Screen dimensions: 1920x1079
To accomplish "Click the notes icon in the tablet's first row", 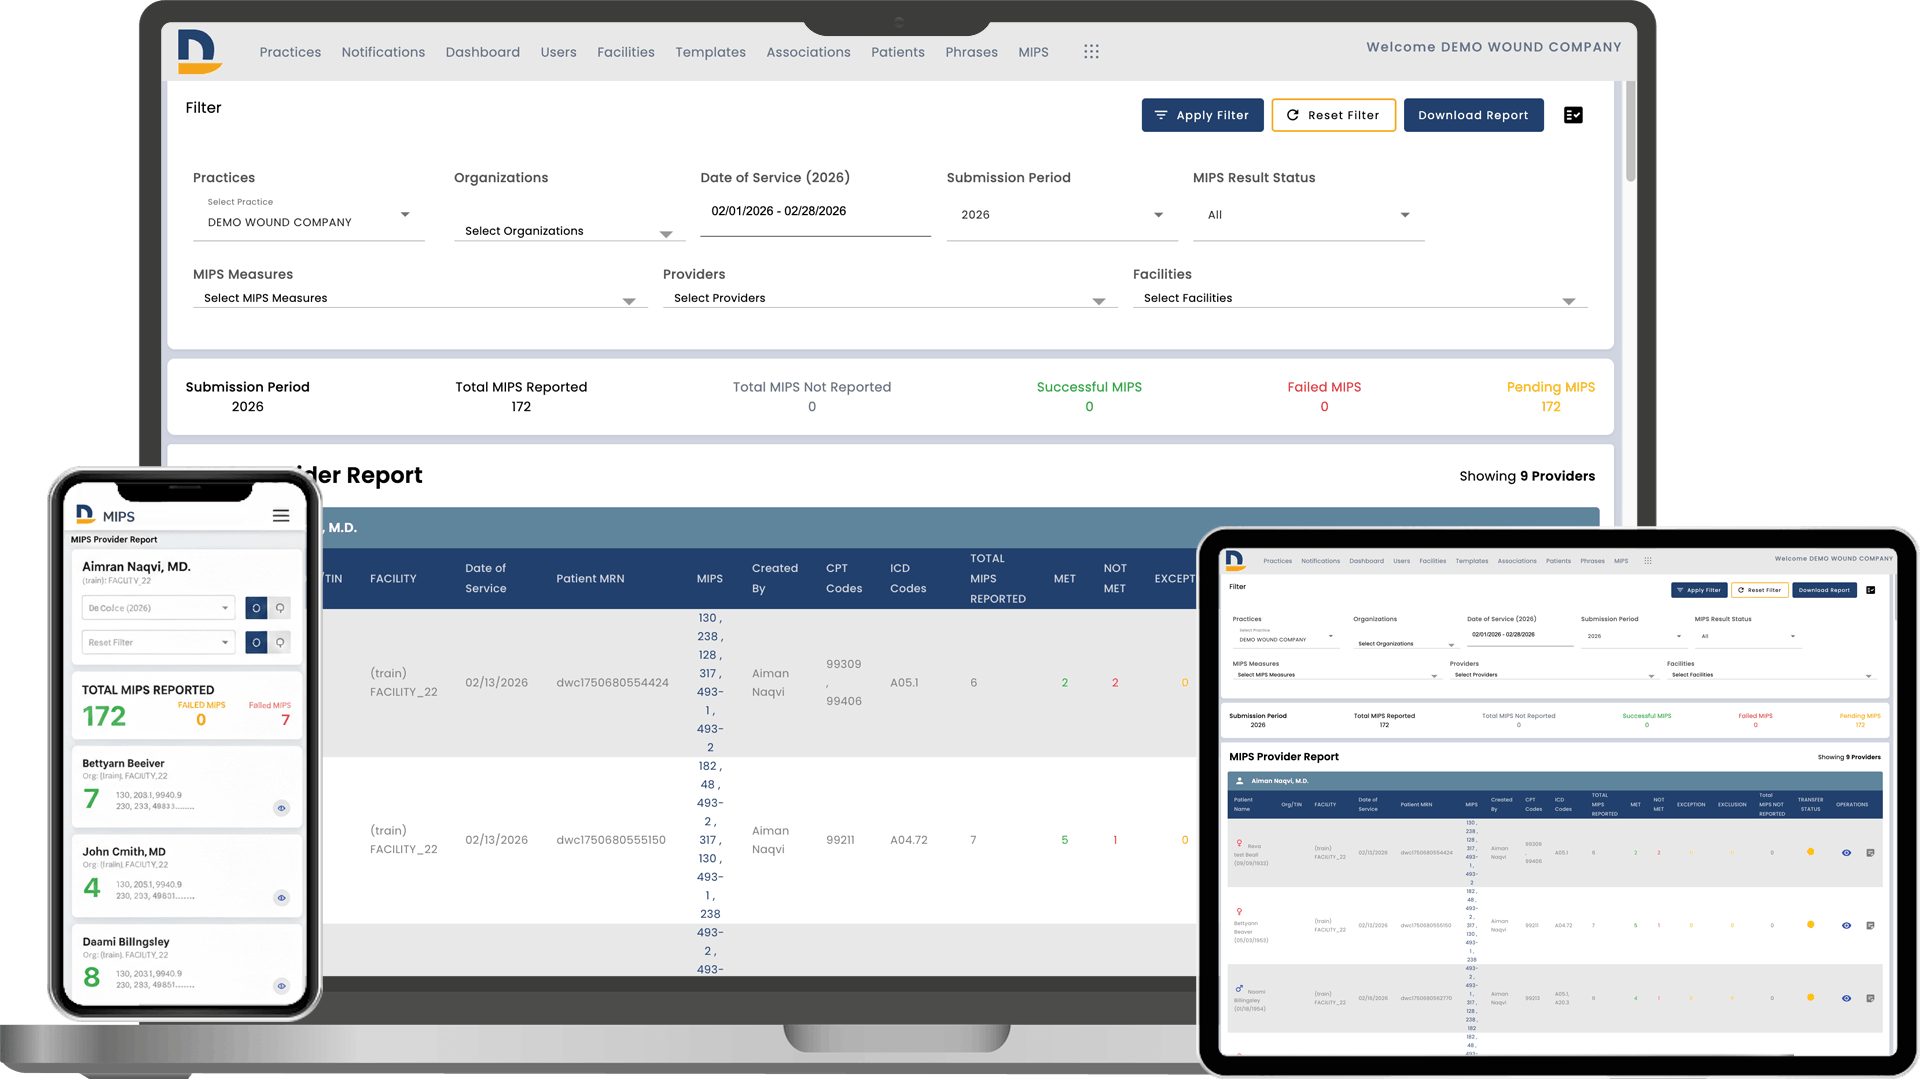I will pyautogui.click(x=1870, y=853).
